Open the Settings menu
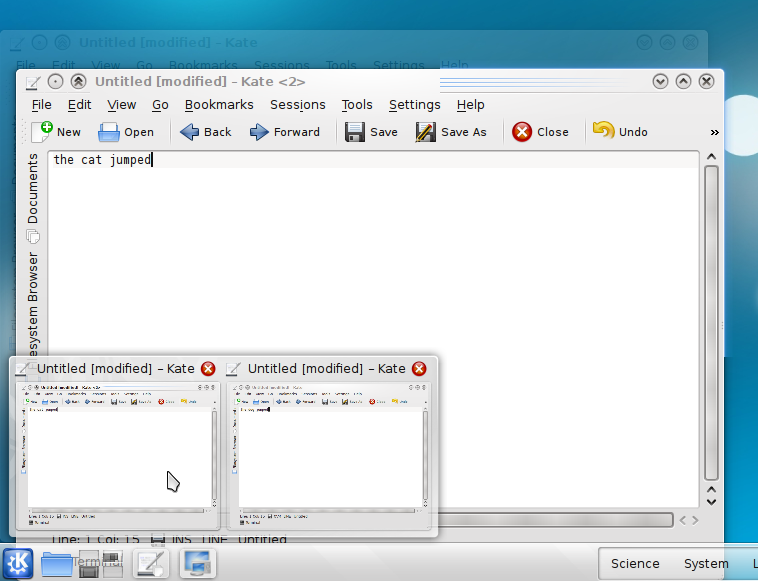 pos(415,105)
